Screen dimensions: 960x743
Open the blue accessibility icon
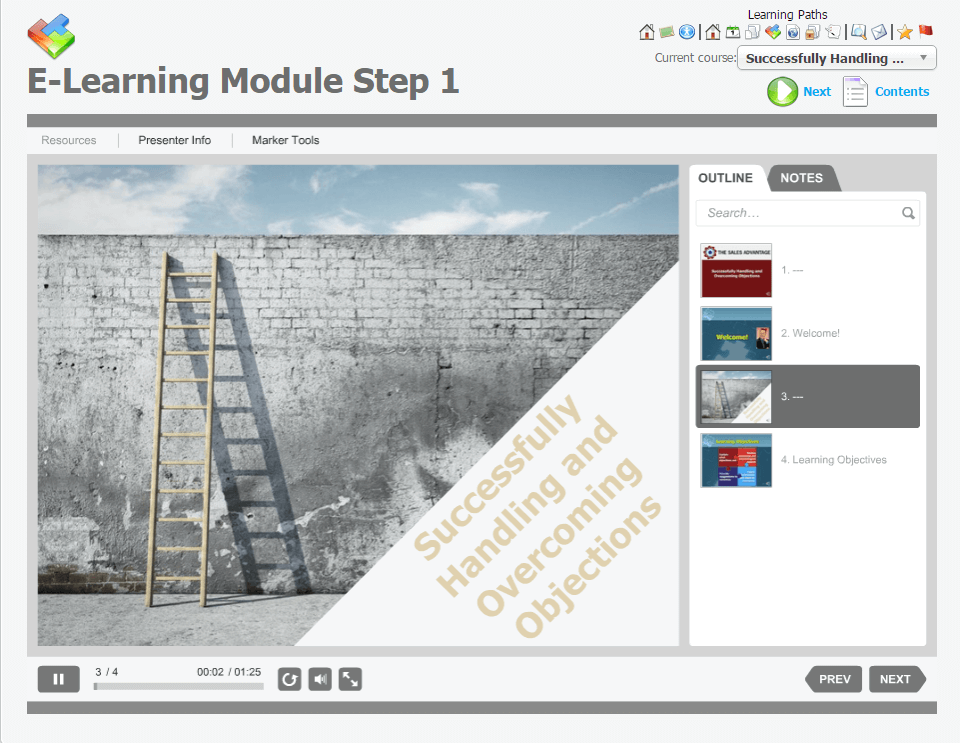point(687,32)
